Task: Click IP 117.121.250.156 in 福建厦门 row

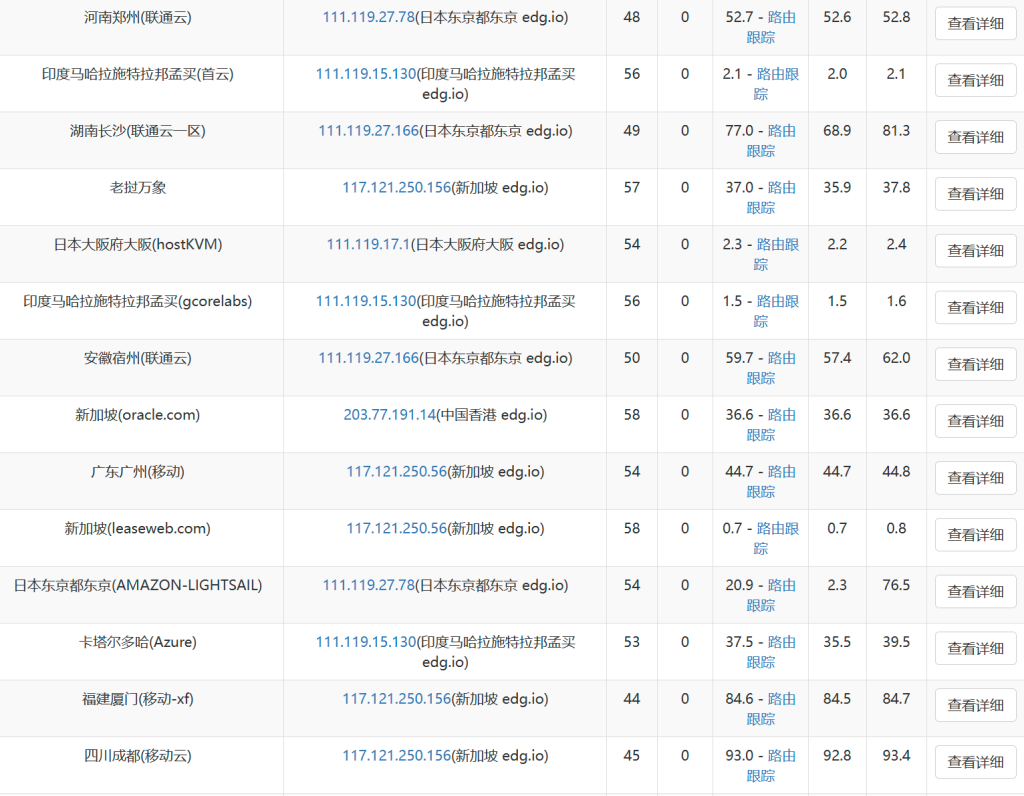Action: (x=397, y=699)
